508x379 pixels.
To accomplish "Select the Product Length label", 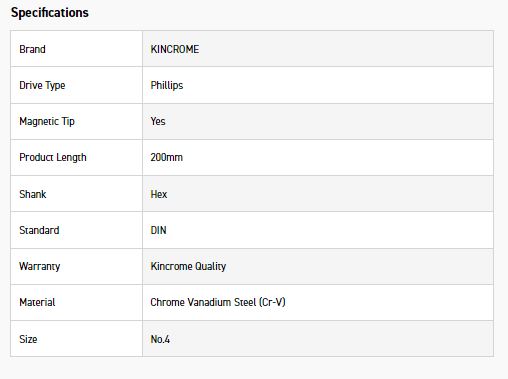I will (53, 158).
